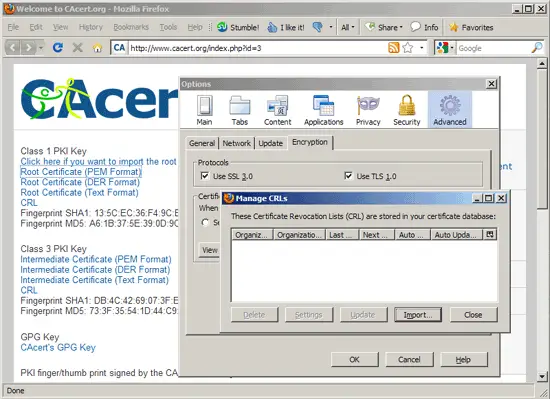Click the Import... button in Manage CRLs
This screenshot has width=550, height=399.
tap(418, 315)
